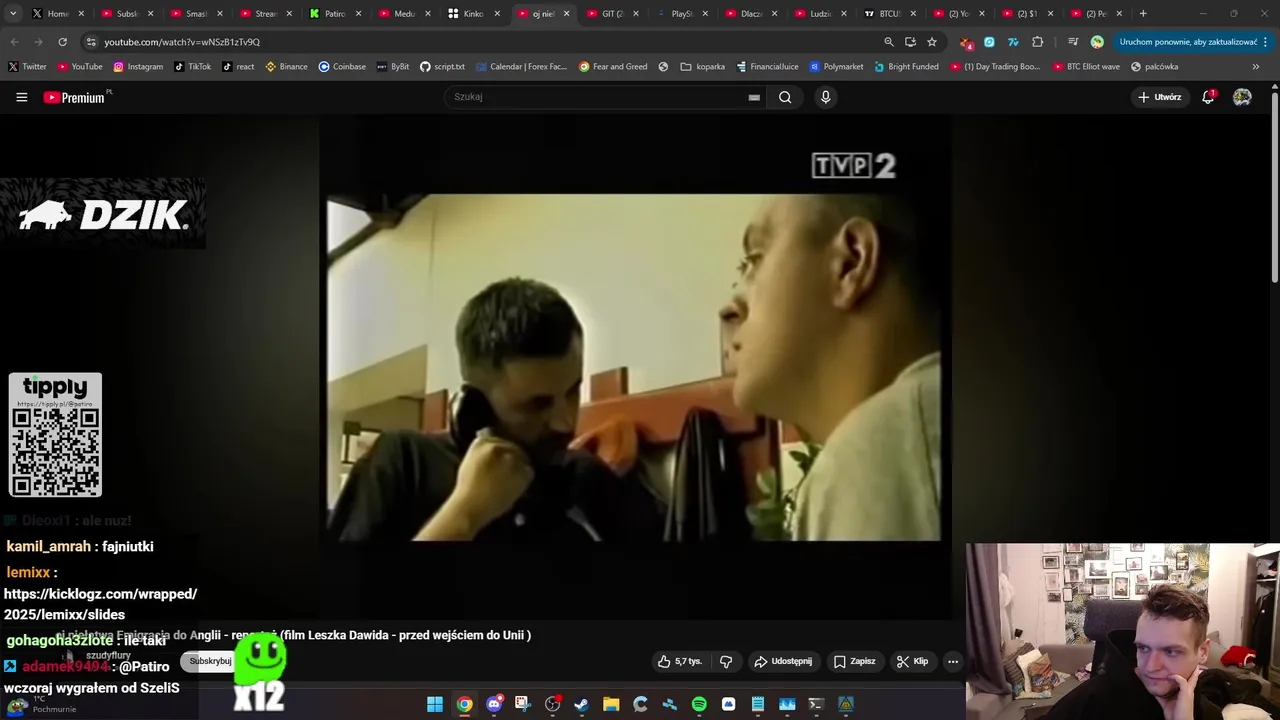Close the active oj nie YouTube tab
Viewport: 1280px width, 720px height.
tap(566, 14)
